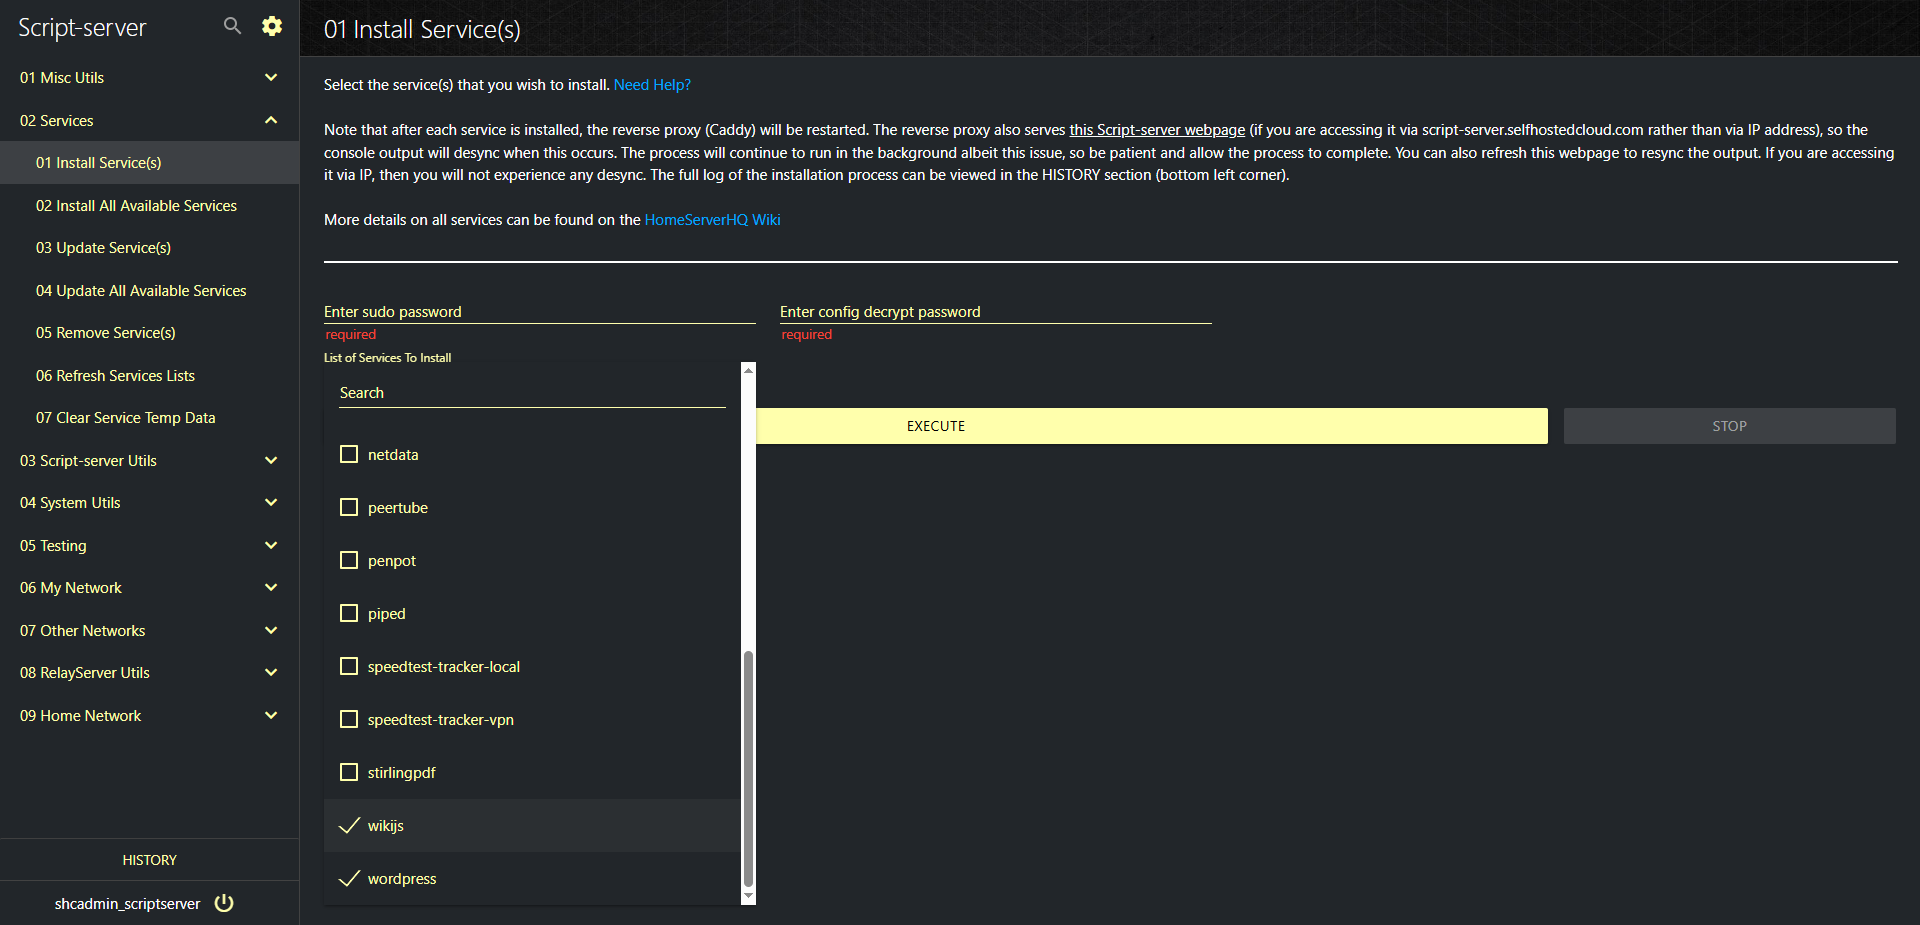Viewport: 1920px width, 925px height.
Task: Click the search magnifier icon in sidebar
Action: 232,26
